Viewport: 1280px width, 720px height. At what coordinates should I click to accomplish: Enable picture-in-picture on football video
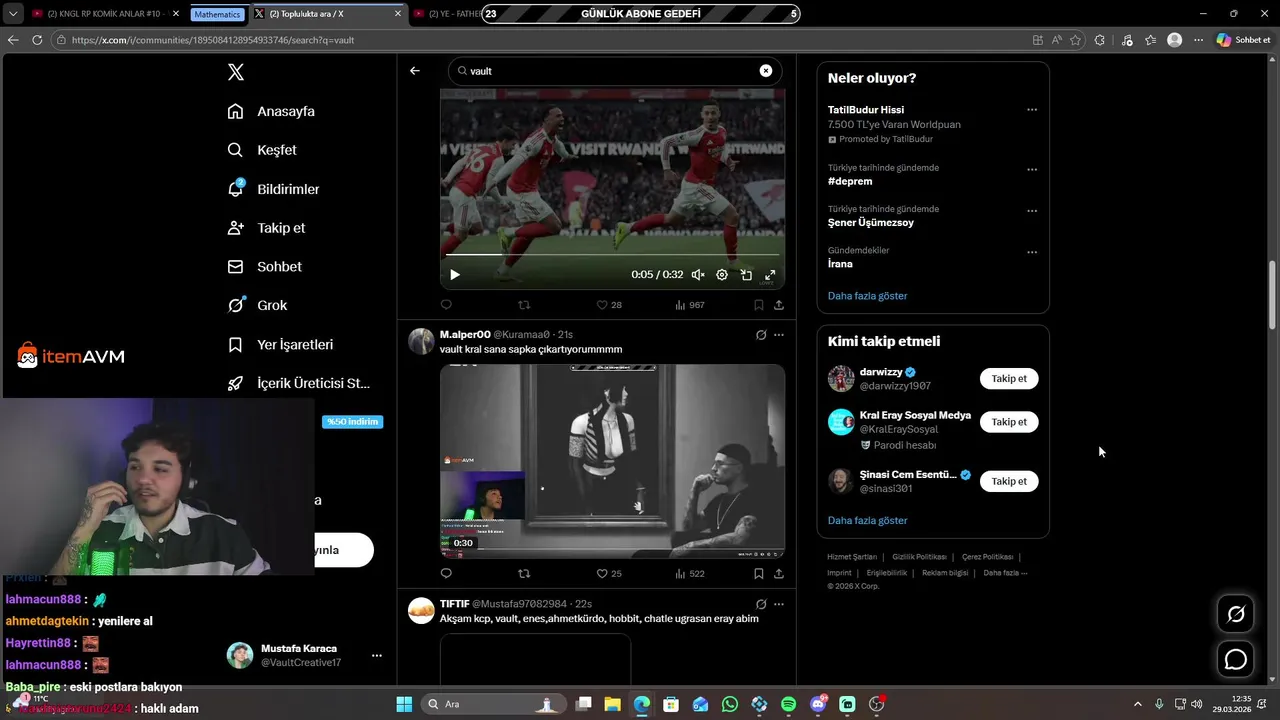(x=746, y=275)
